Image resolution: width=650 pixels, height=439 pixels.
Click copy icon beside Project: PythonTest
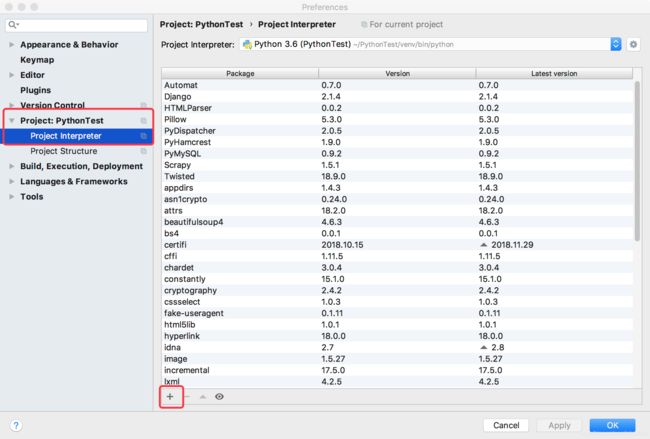click(x=143, y=121)
